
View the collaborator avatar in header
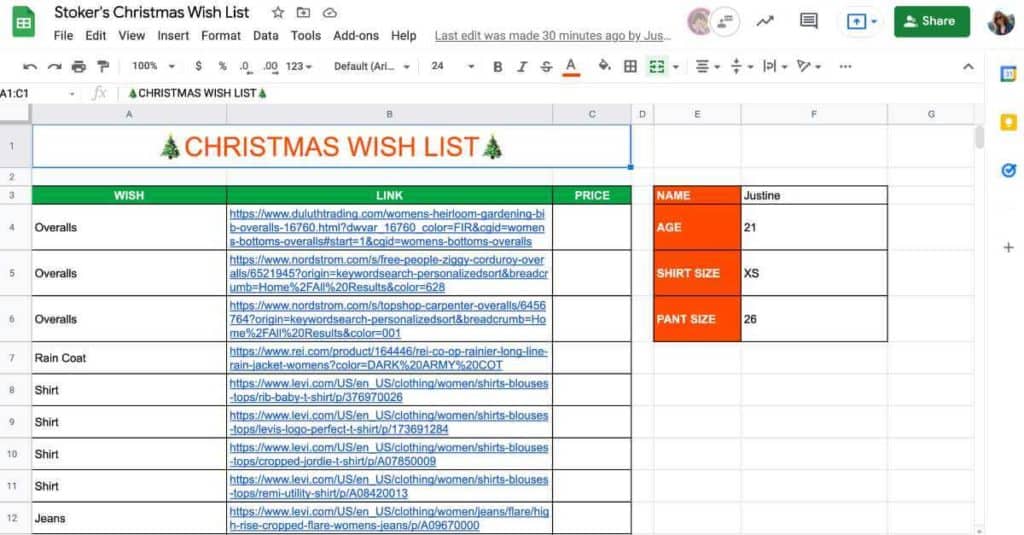tap(699, 22)
